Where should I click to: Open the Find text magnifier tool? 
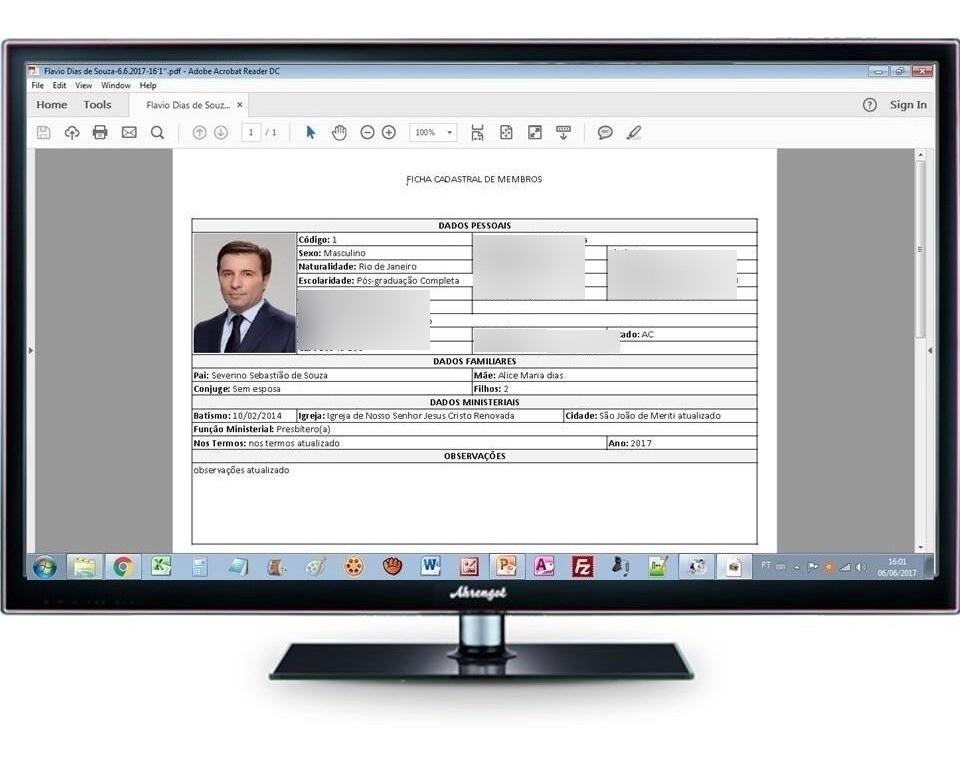157,132
